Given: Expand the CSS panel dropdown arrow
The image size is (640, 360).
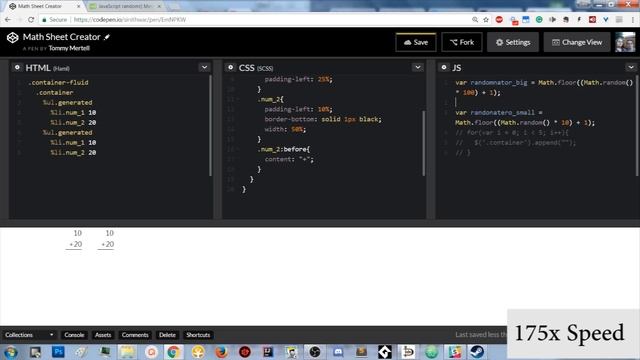Looking at the screenshot, I should (418, 67).
